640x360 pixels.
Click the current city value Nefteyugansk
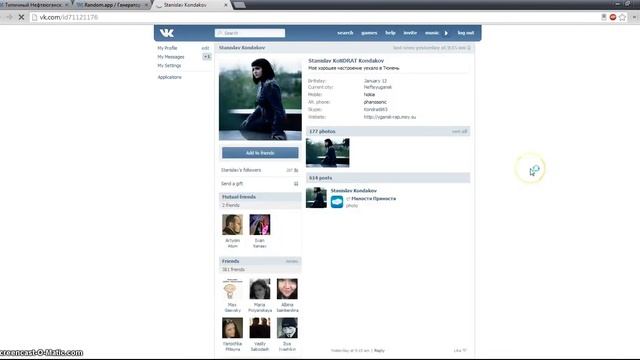[378, 87]
